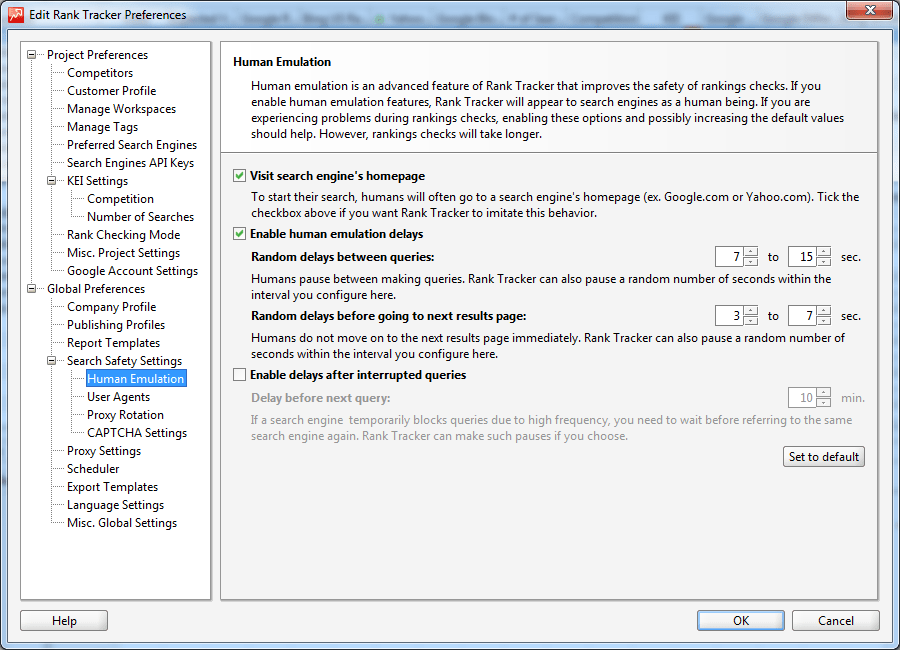
Task: Open CAPTCHA Settings
Action: point(137,433)
